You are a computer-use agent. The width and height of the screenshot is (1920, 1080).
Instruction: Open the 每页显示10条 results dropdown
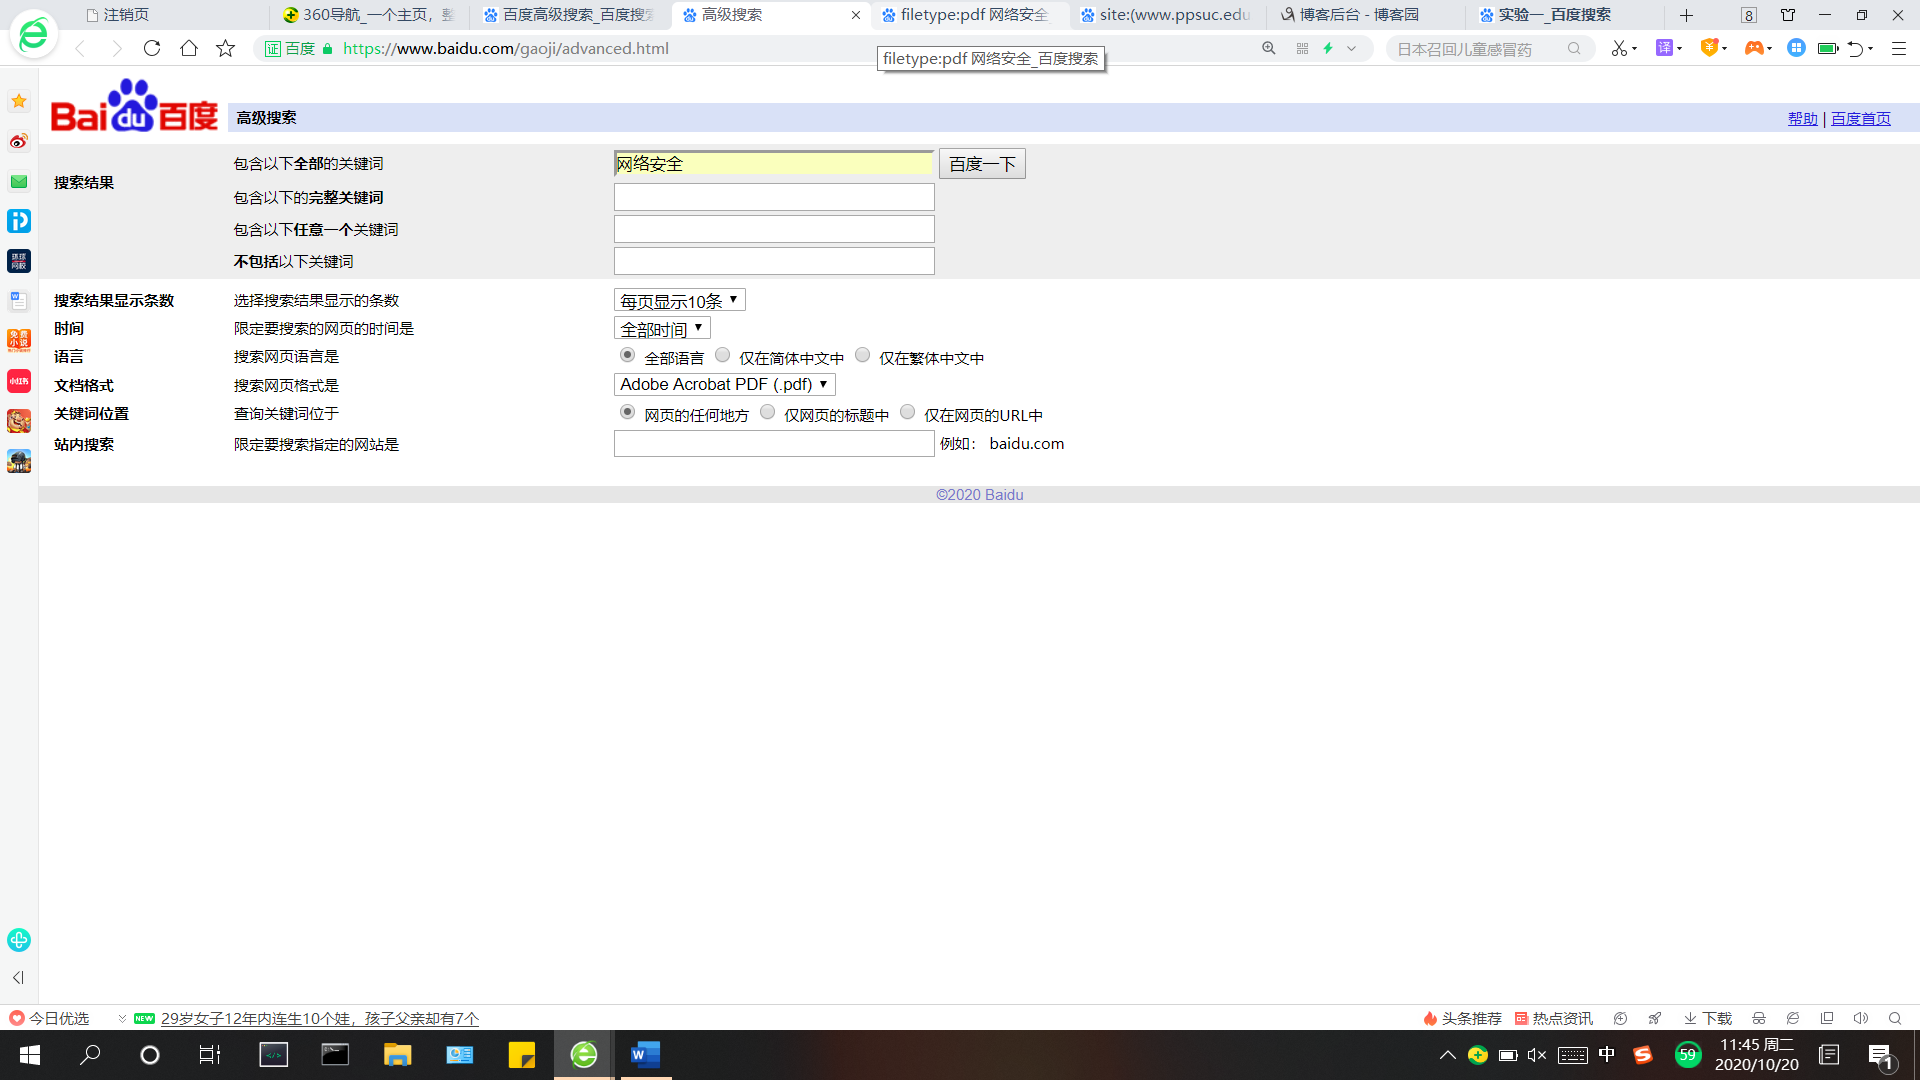point(679,301)
